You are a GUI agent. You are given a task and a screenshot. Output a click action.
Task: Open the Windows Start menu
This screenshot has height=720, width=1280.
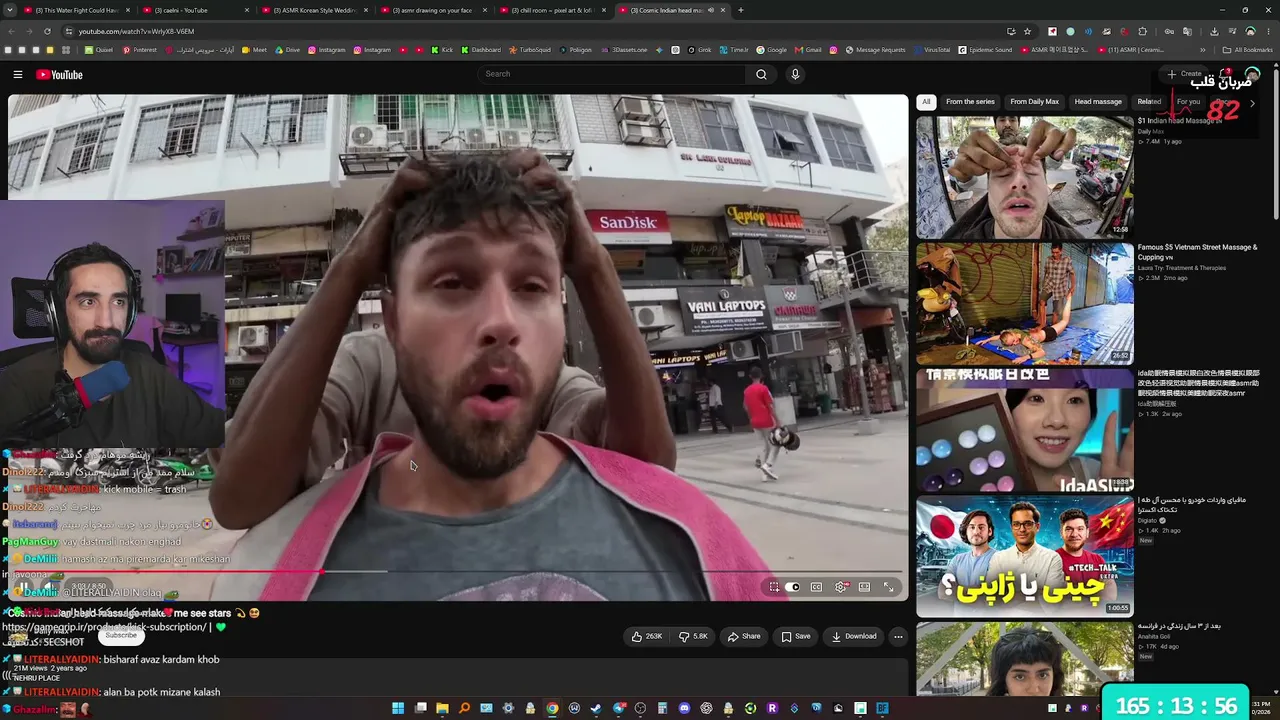[x=398, y=709]
